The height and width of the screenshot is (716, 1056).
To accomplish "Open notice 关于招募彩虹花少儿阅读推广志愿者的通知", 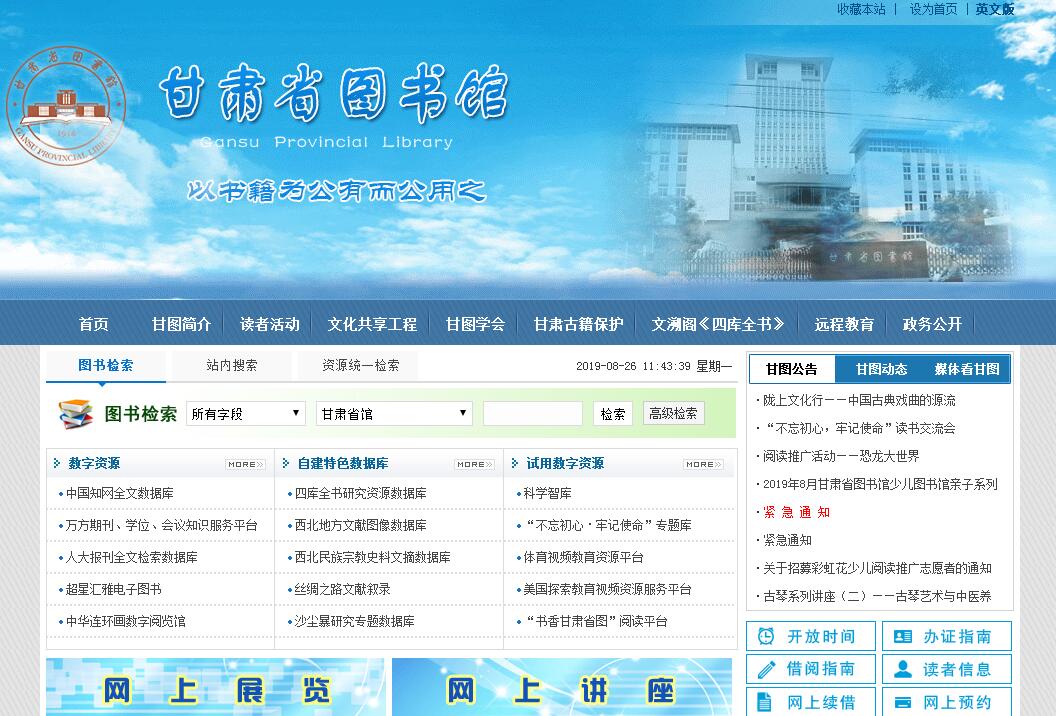I will pyautogui.click(x=878, y=568).
